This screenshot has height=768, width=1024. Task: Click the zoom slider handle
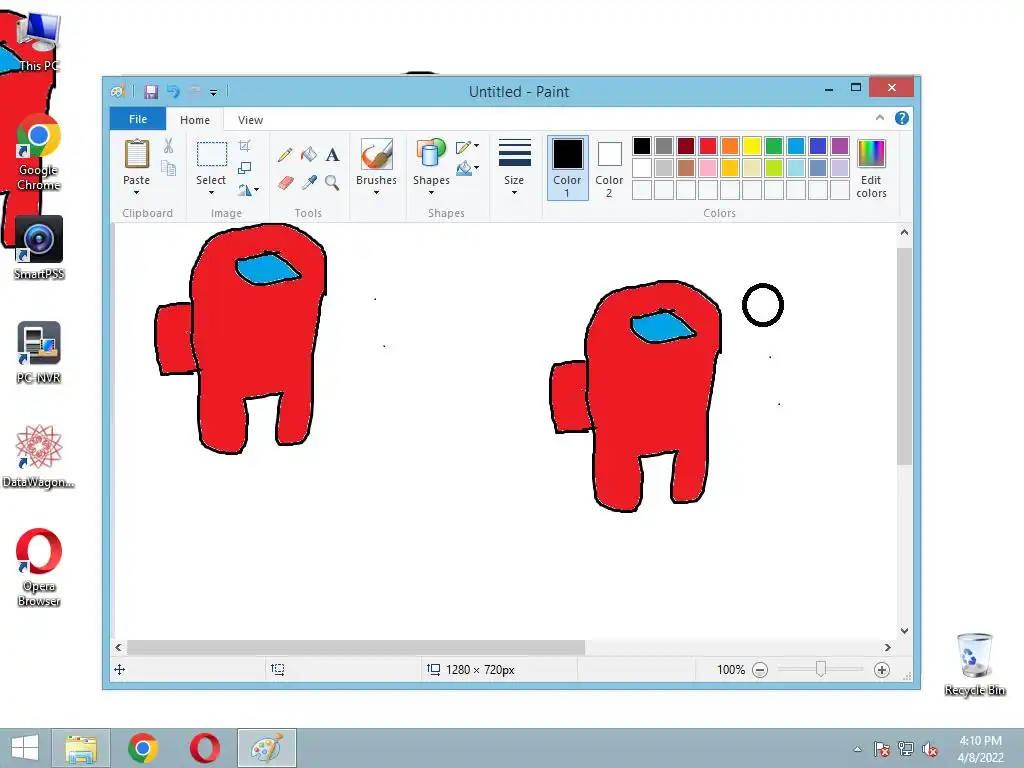[821, 669]
